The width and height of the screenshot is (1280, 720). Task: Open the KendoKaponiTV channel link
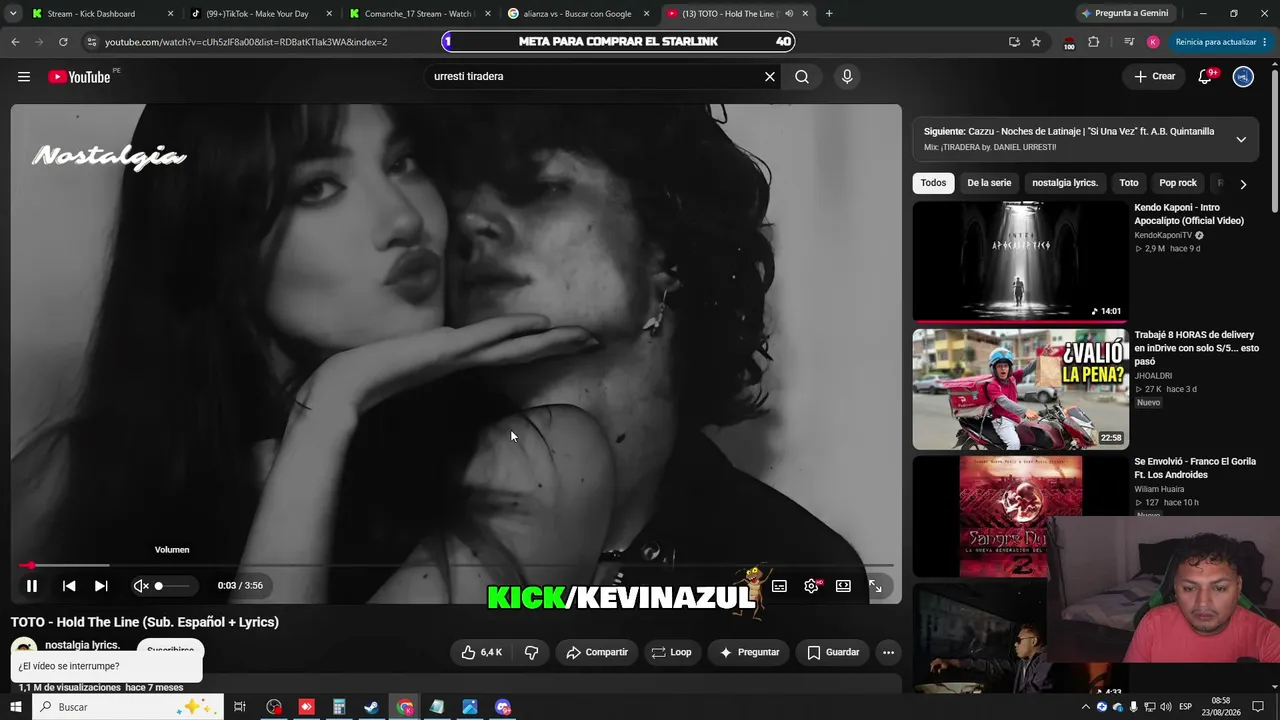tap(1164, 236)
